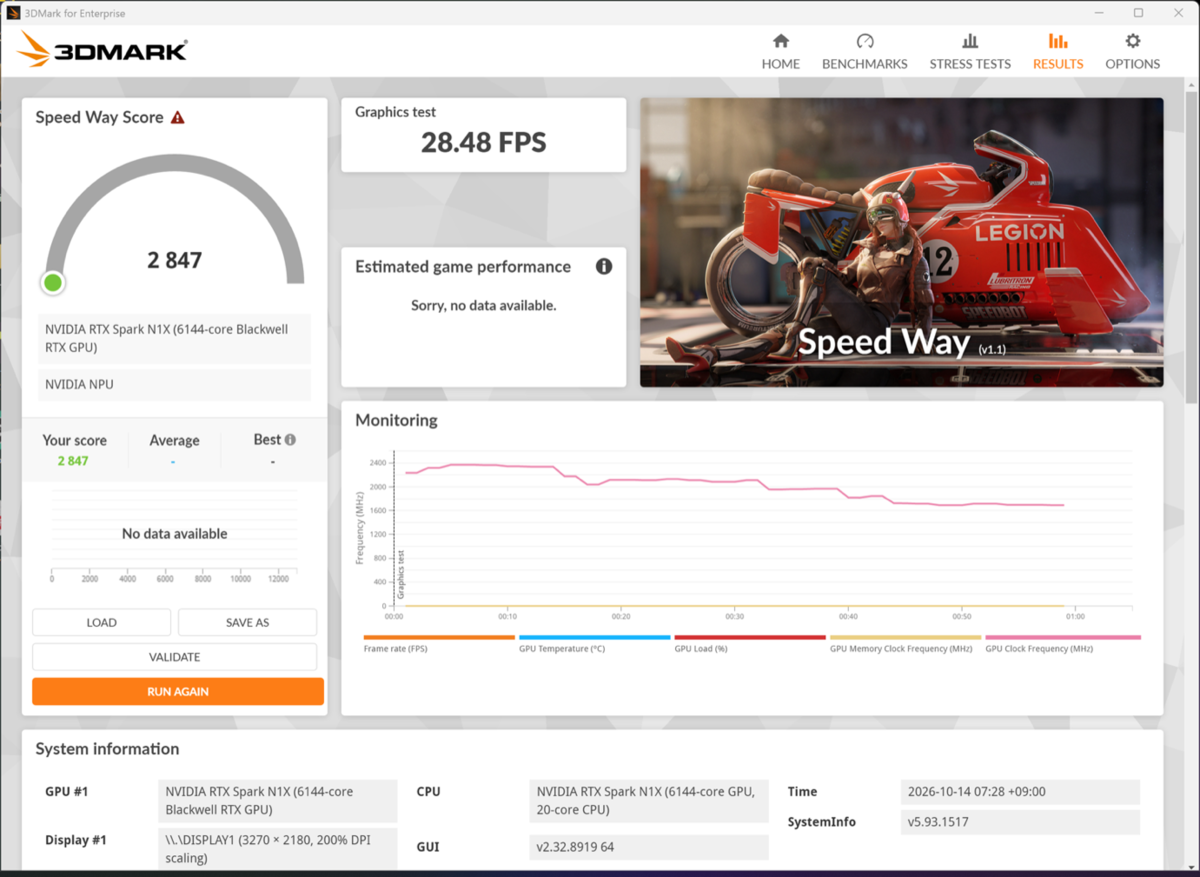The image size is (1200, 877).
Task: Click the Stress Tests bar chart icon
Action: tap(970, 41)
